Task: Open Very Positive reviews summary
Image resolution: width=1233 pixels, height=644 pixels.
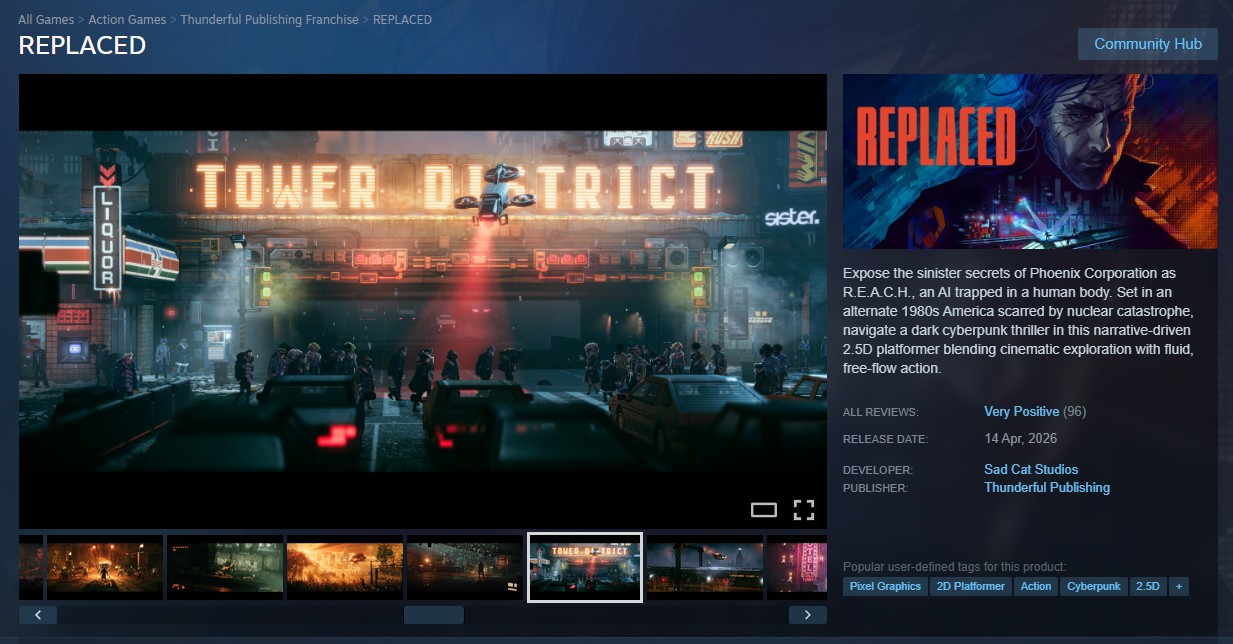Action: pos(1021,412)
